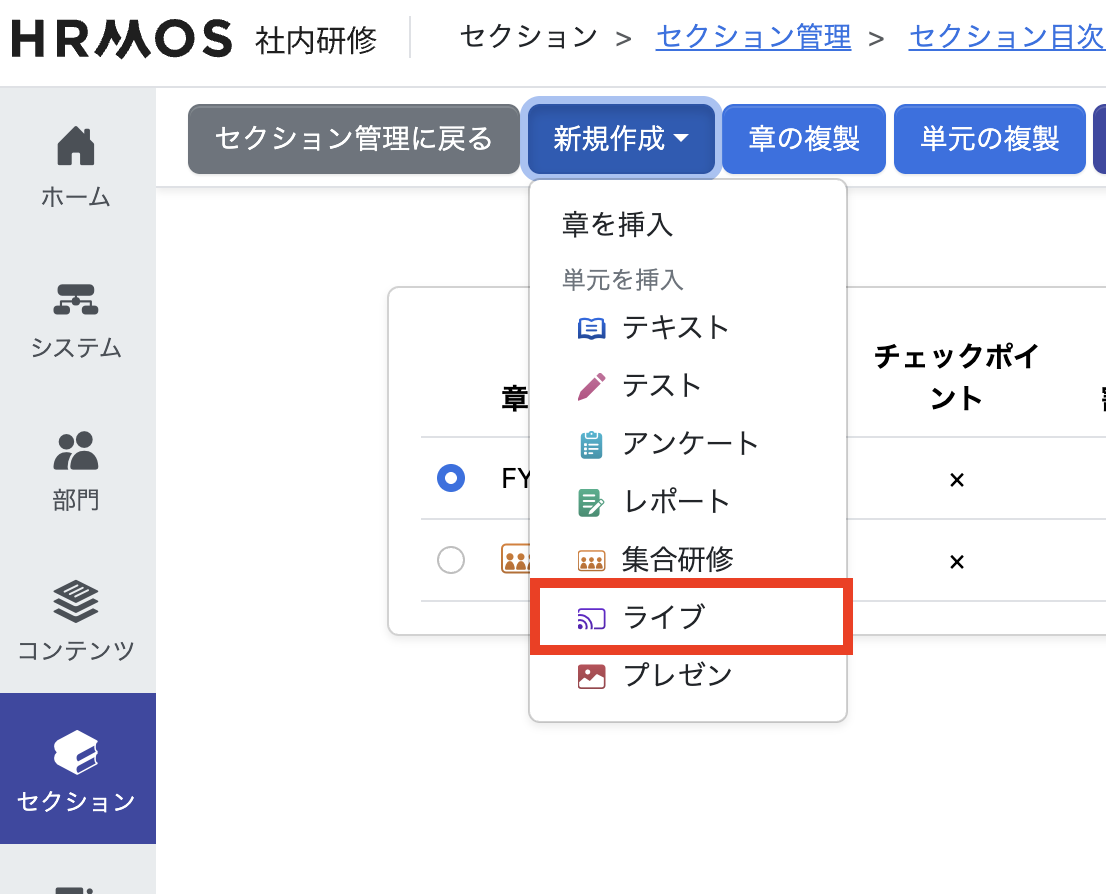Toggle the 新規作成 dropdown button
Image resolution: width=1106 pixels, height=894 pixels.
621,139
